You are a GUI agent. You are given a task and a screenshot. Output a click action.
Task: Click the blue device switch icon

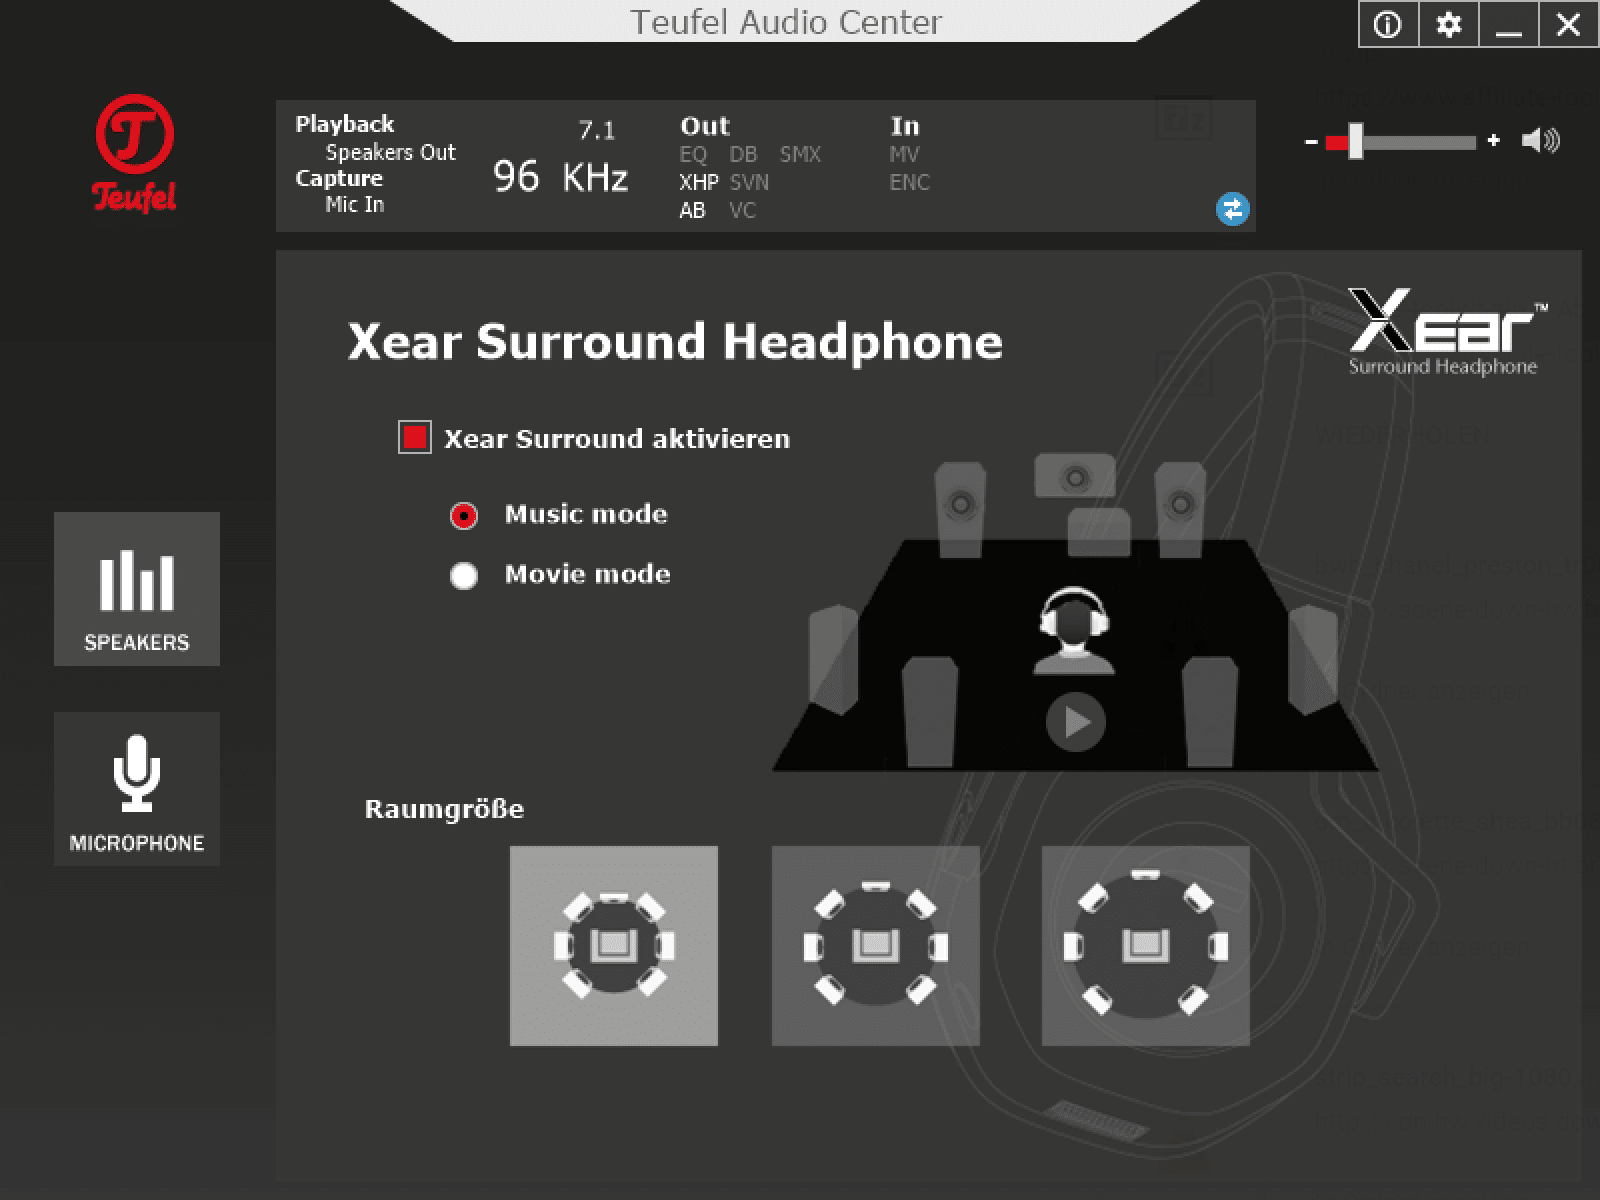coord(1232,209)
